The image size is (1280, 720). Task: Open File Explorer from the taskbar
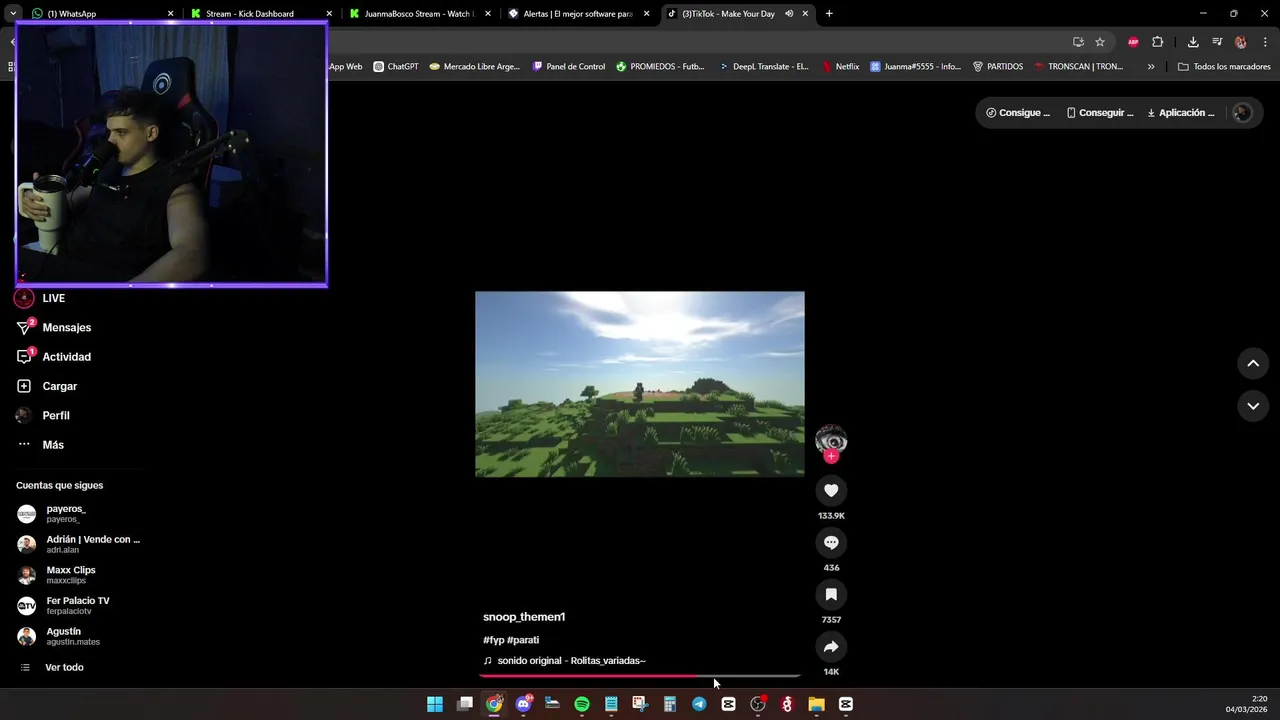(x=816, y=704)
